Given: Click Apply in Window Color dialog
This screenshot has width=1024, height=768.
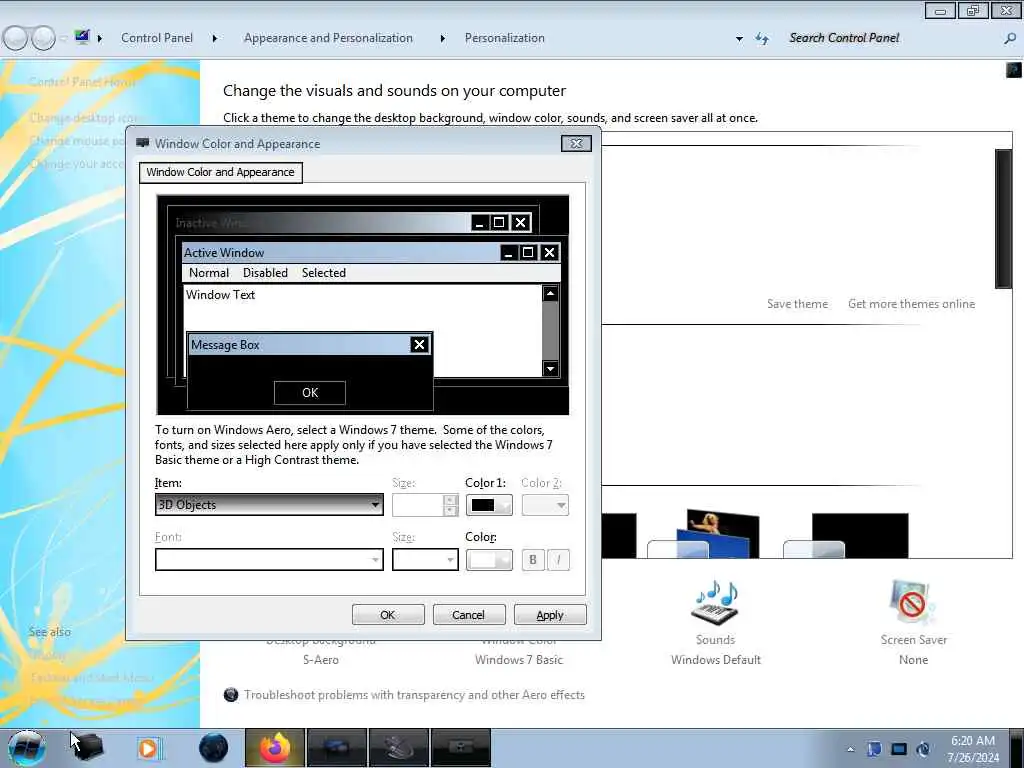Looking at the screenshot, I should coord(550,615).
